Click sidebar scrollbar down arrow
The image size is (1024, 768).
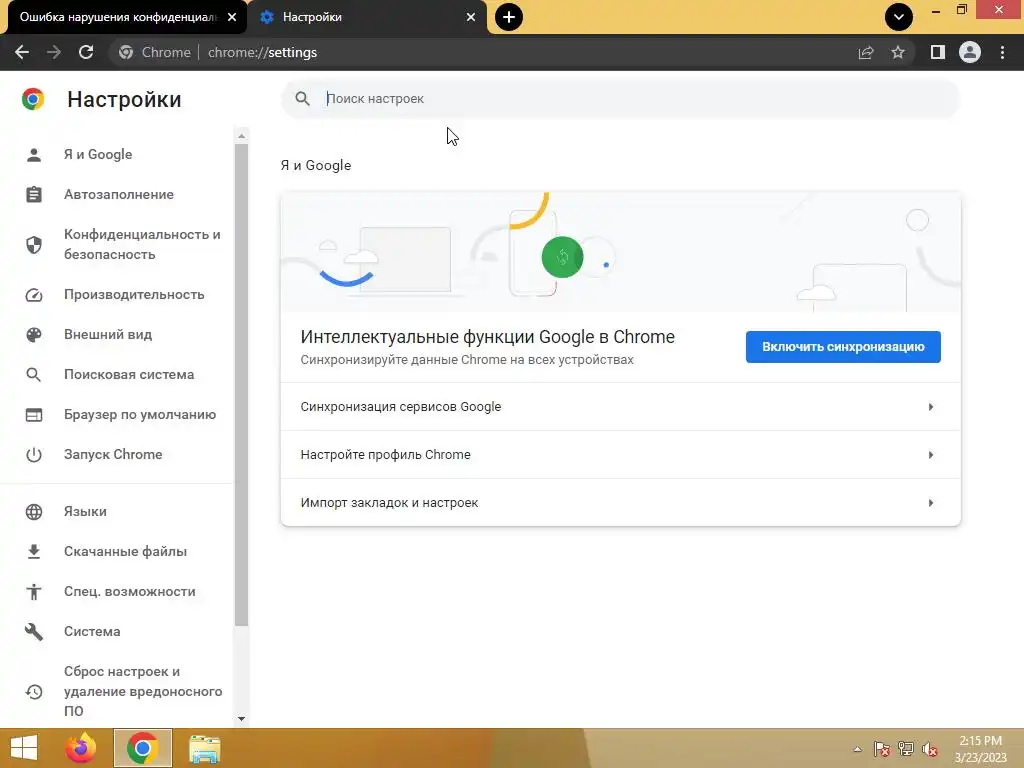click(242, 719)
